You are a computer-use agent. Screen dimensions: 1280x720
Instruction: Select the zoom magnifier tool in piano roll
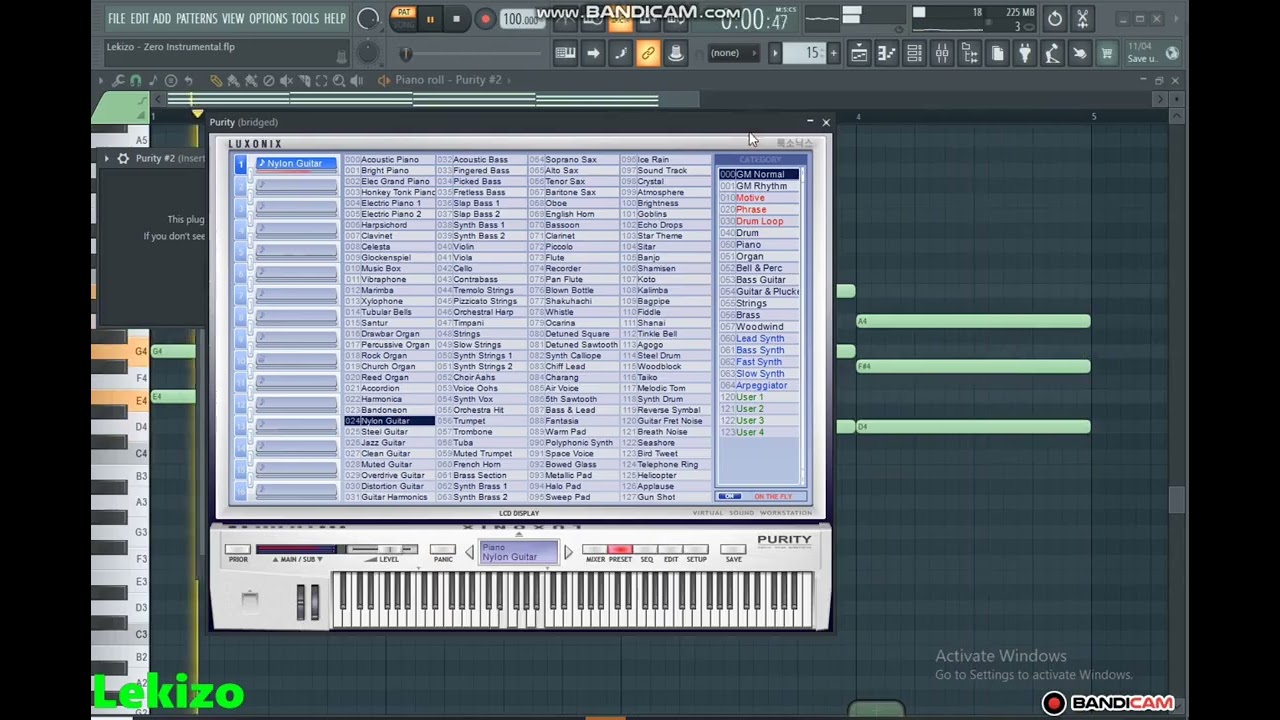(339, 80)
